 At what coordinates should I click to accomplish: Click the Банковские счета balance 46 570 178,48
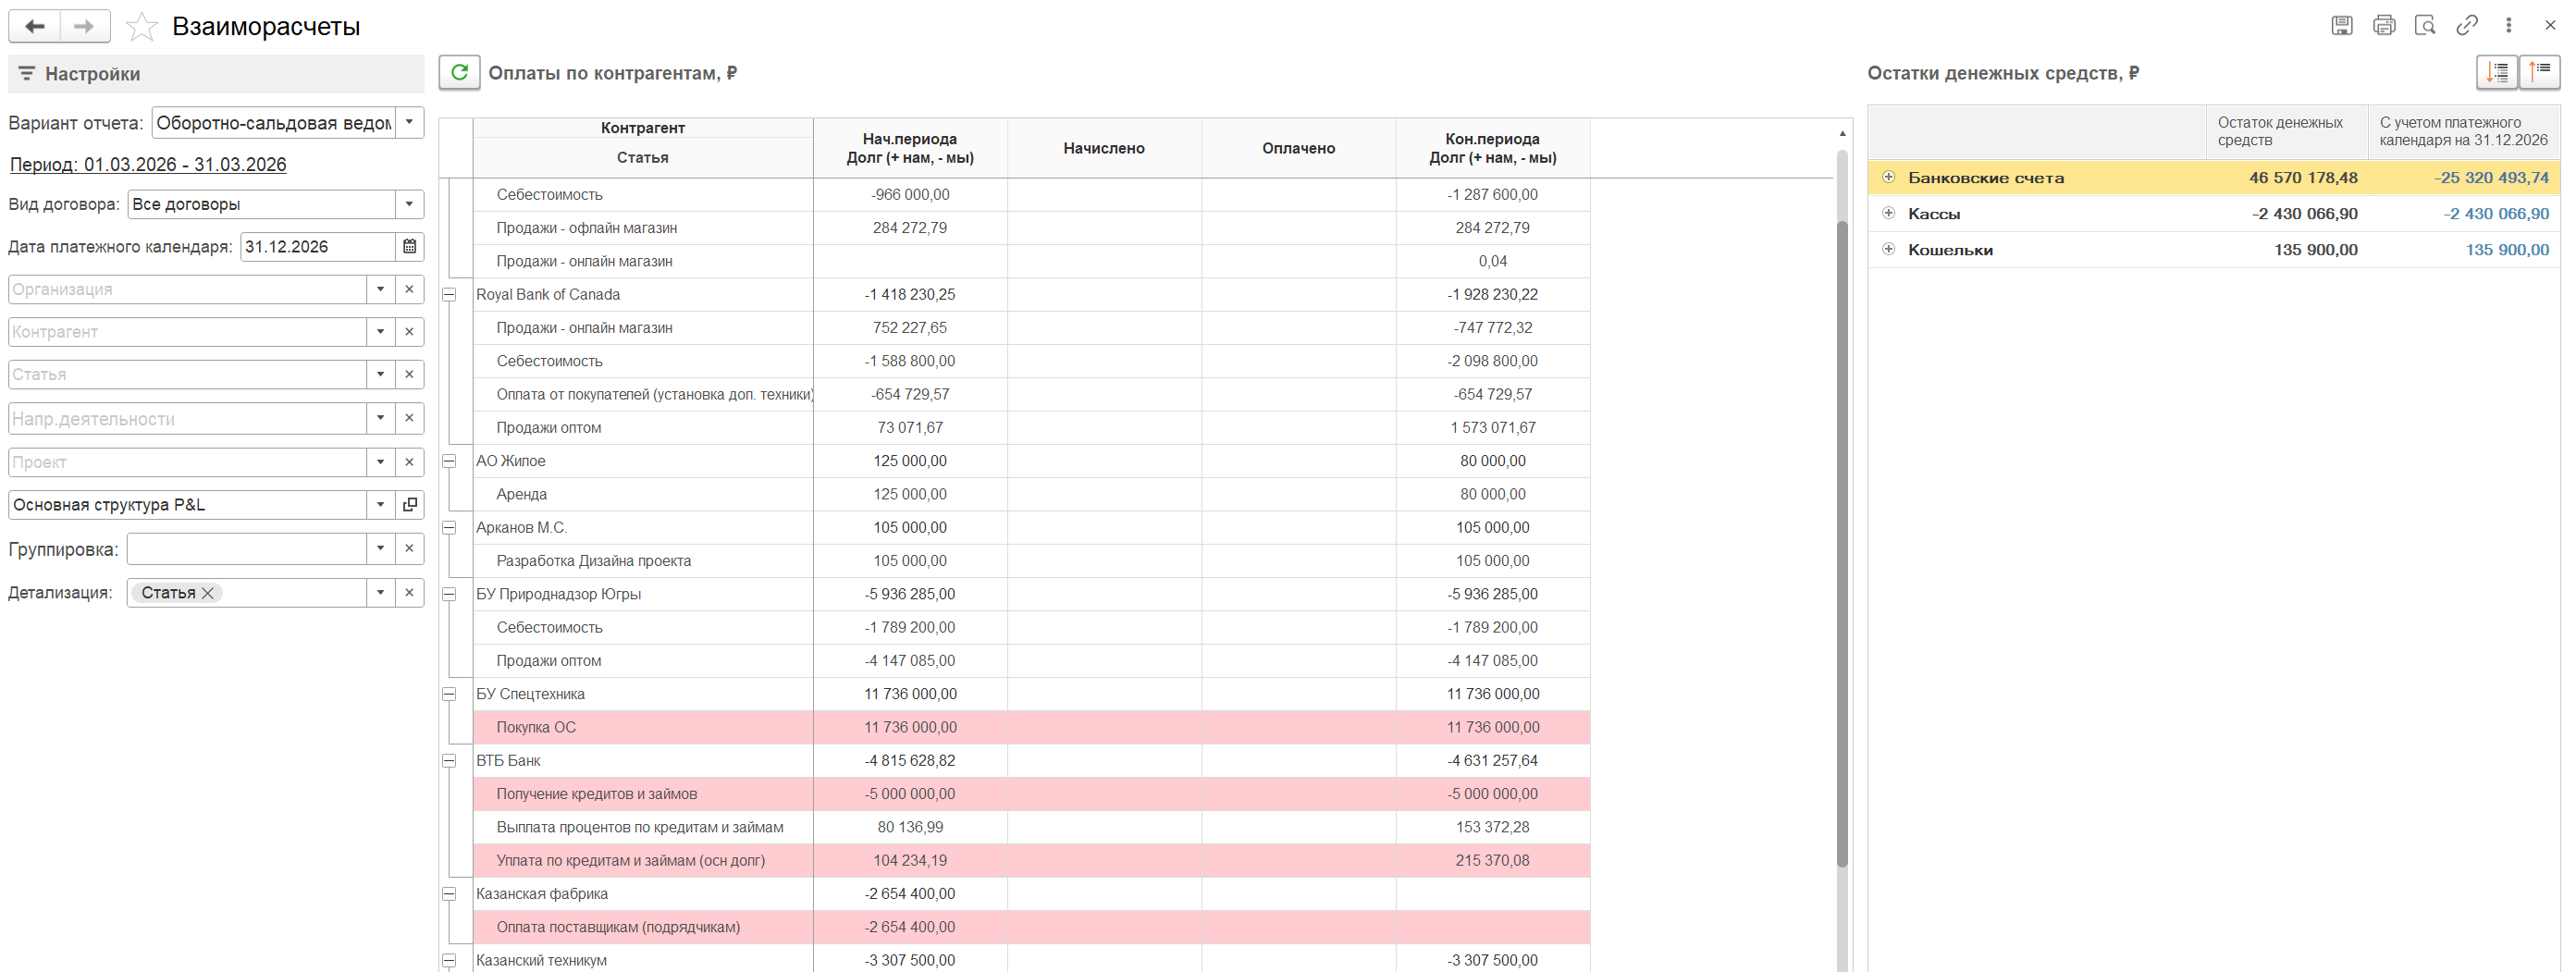(2303, 177)
